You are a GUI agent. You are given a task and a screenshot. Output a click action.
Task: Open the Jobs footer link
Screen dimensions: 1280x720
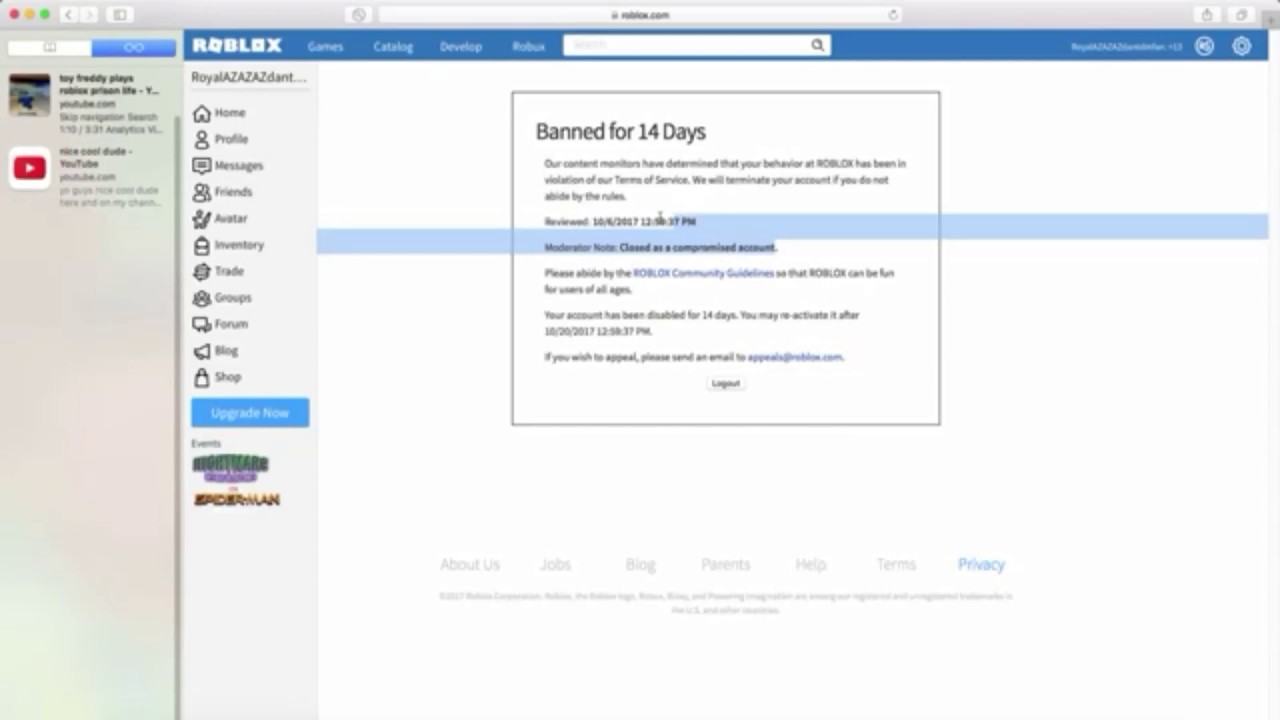(x=555, y=564)
